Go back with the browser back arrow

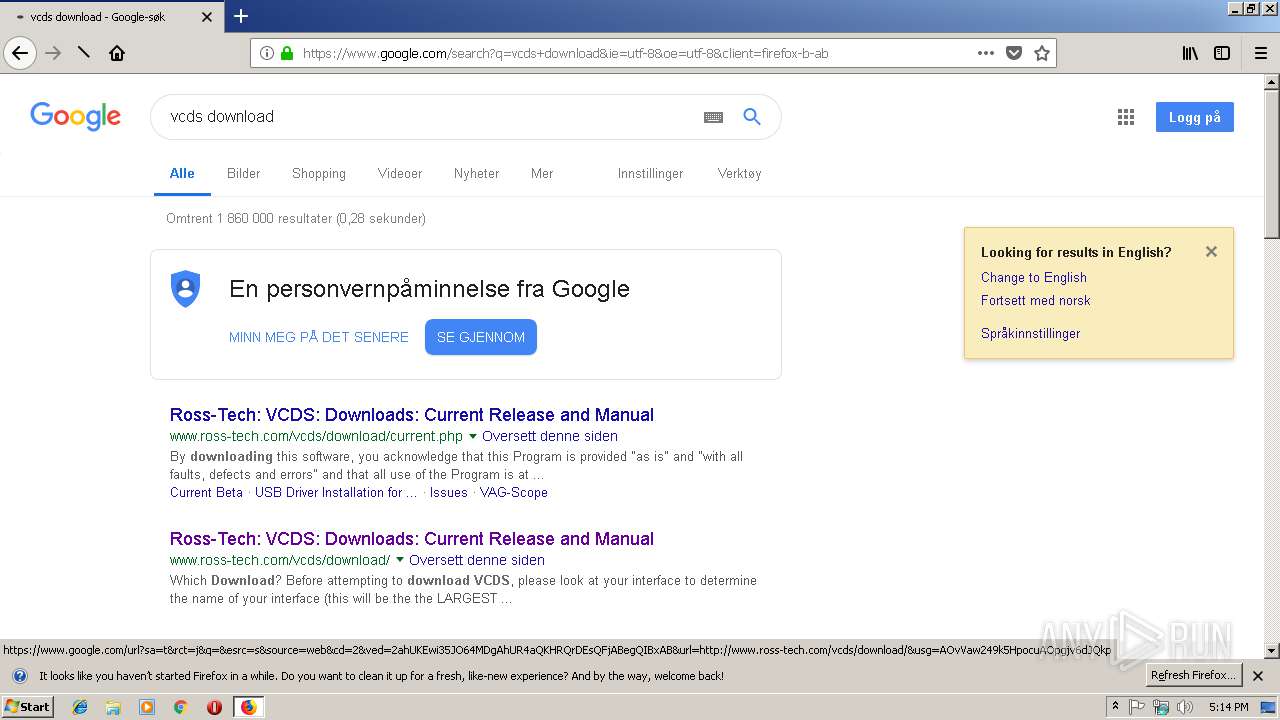tap(20, 53)
